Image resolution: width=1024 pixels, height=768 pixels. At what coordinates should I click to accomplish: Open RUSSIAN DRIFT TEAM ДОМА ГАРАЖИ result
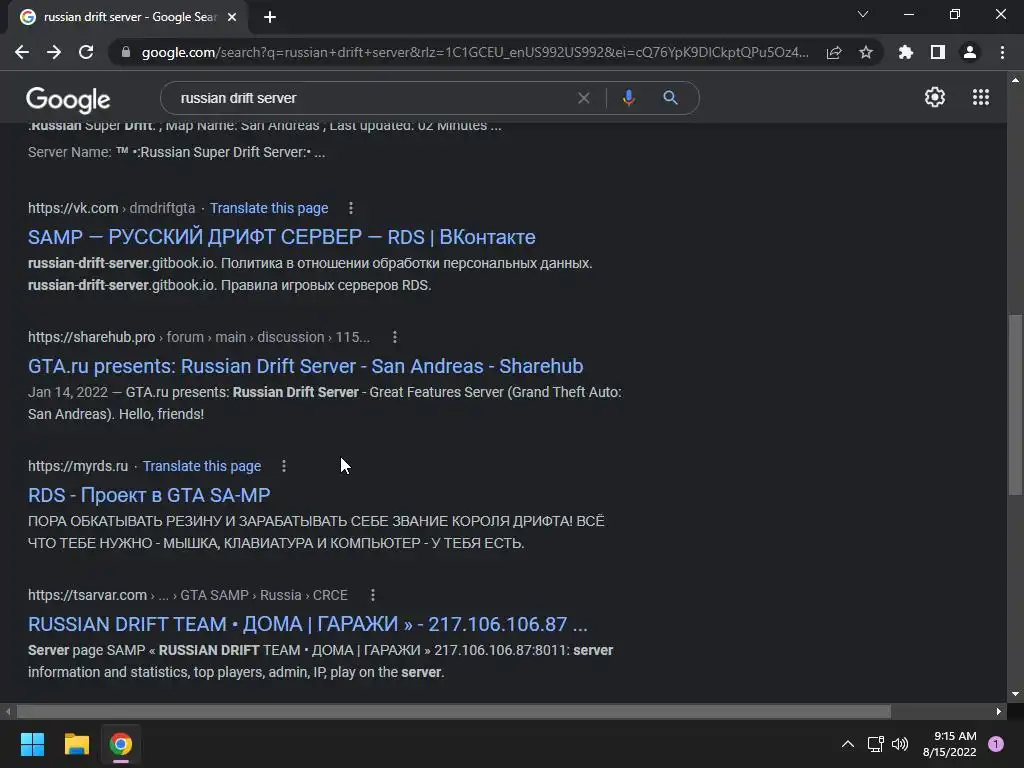pos(308,624)
